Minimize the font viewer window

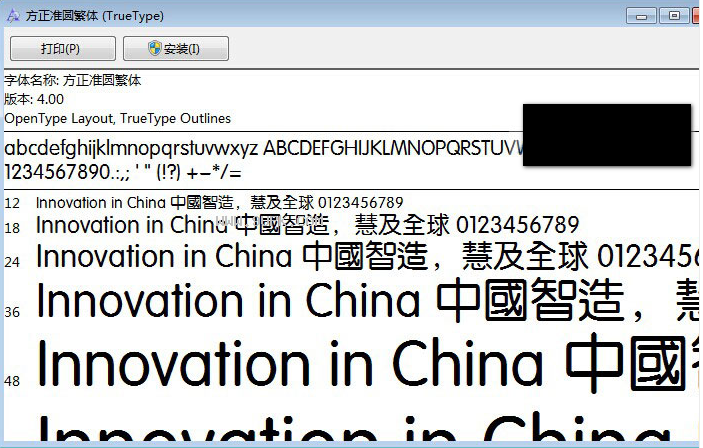click(641, 16)
